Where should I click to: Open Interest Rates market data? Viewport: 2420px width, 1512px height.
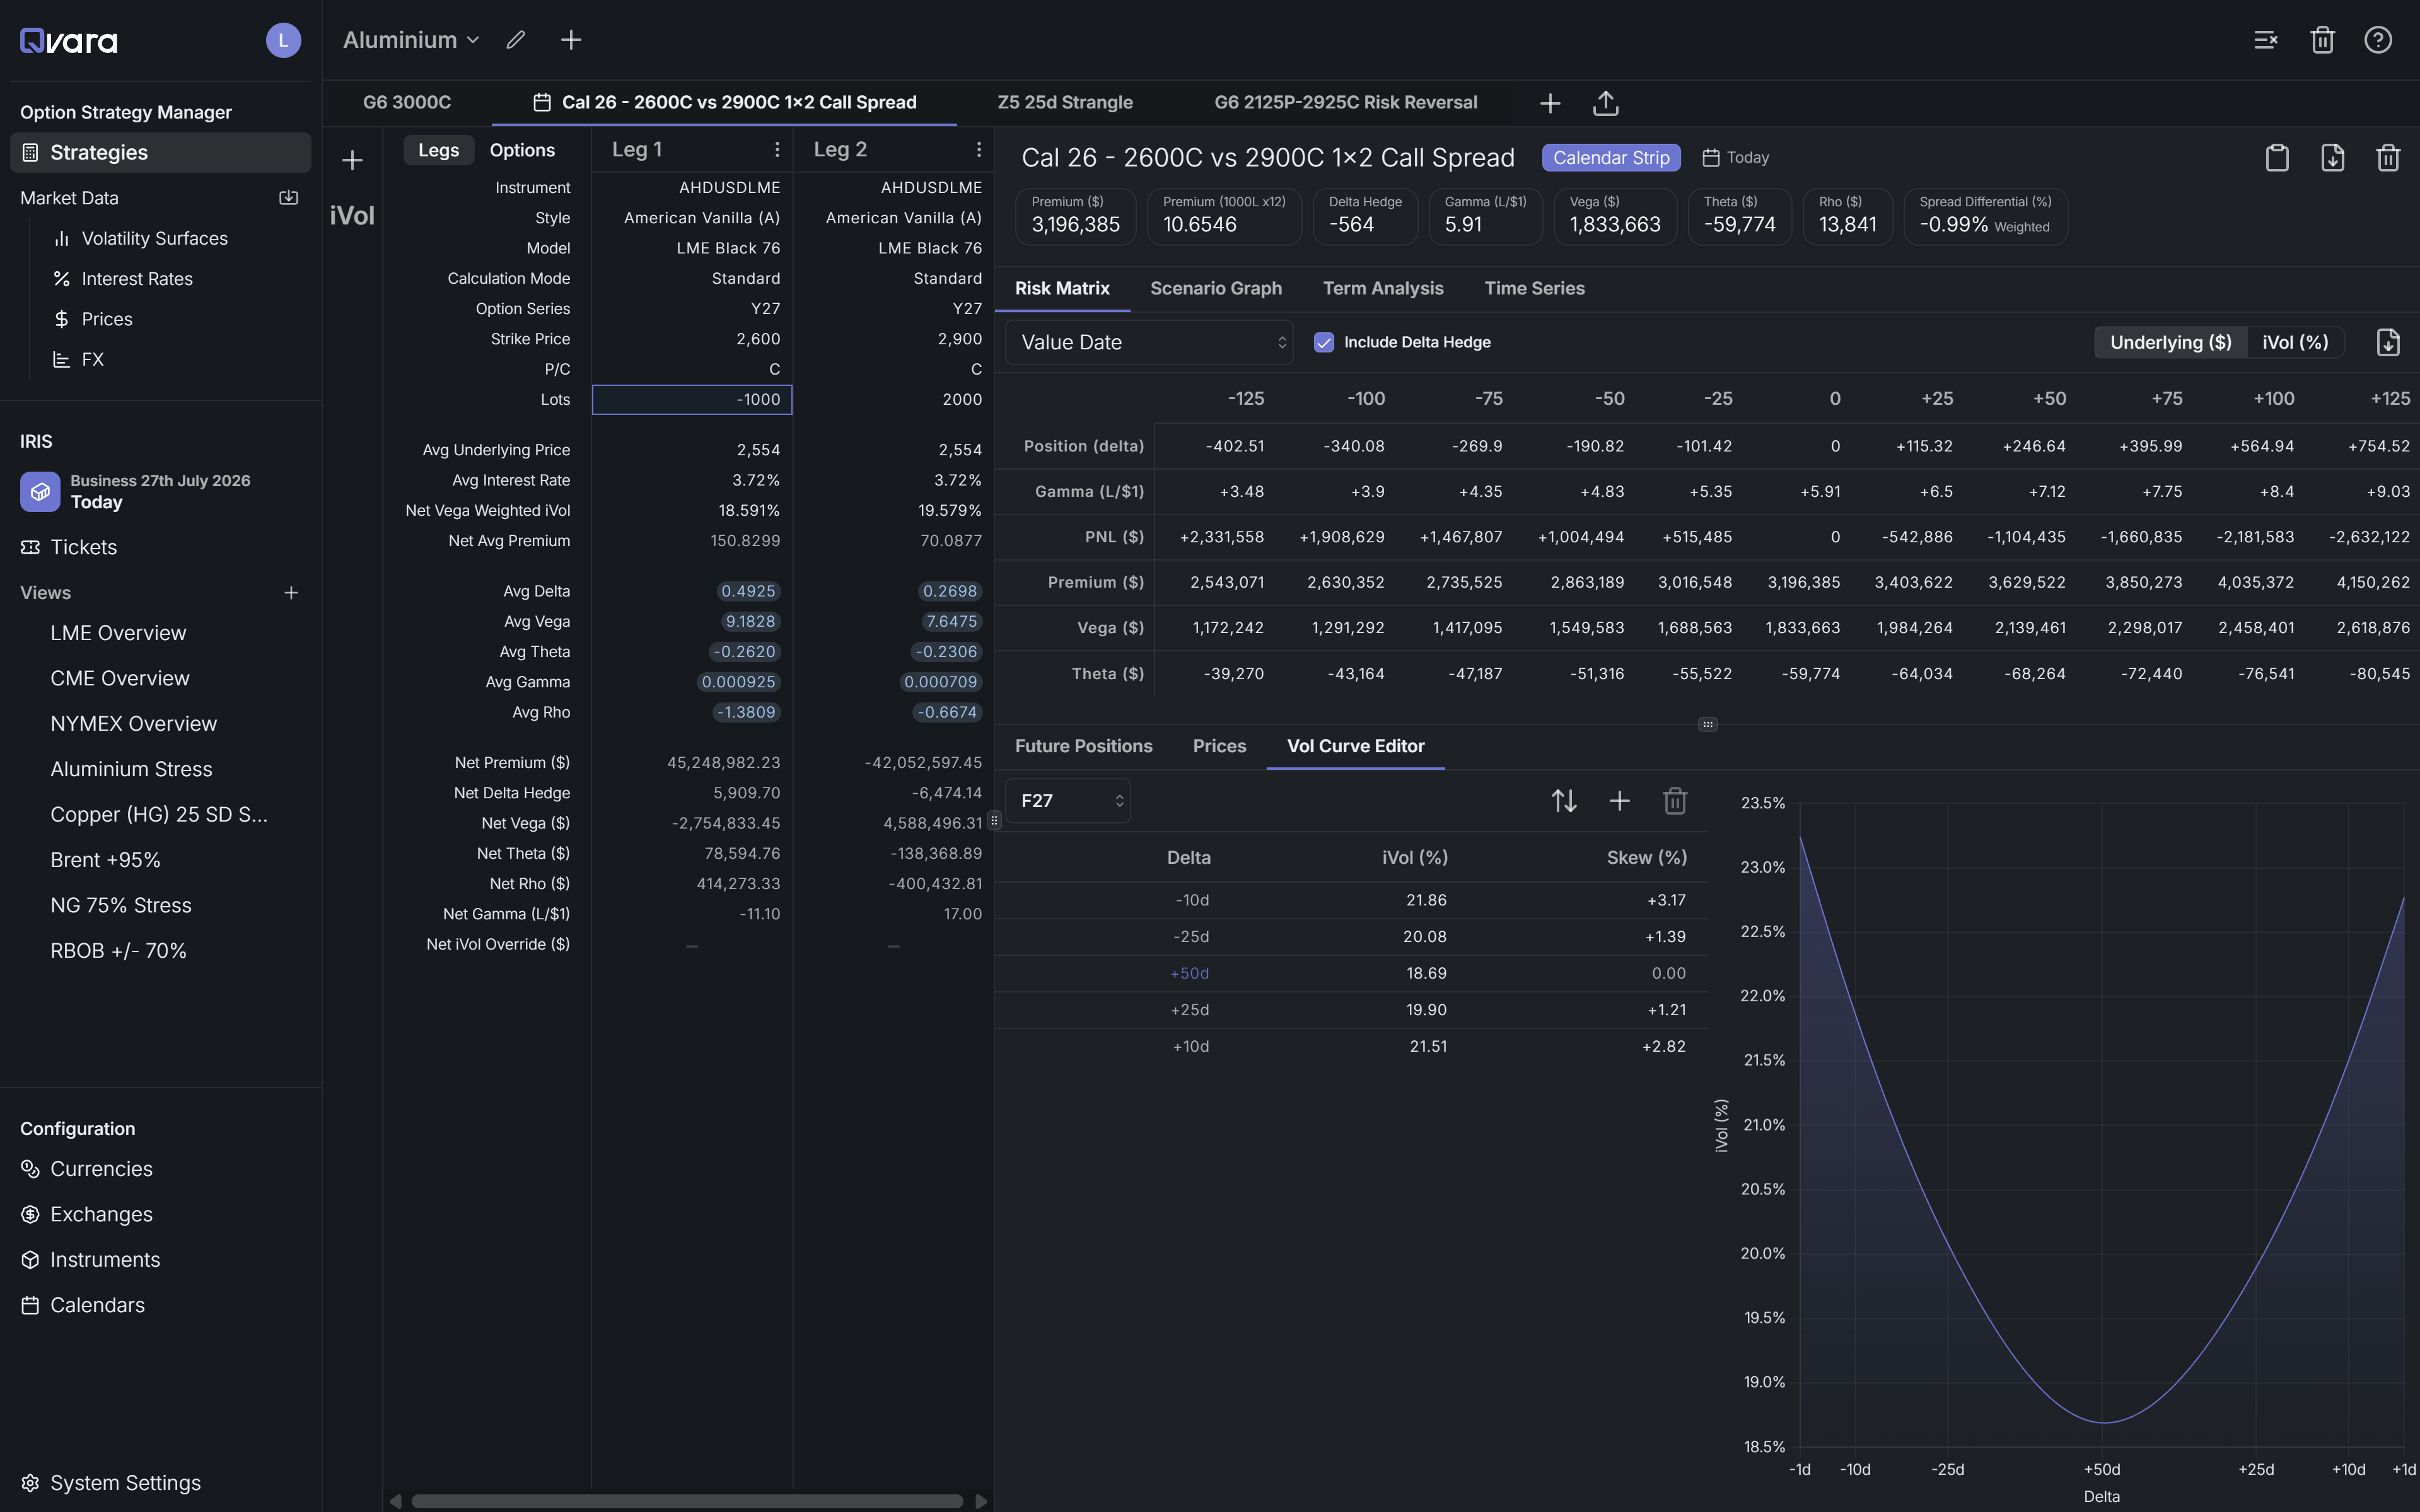point(136,279)
